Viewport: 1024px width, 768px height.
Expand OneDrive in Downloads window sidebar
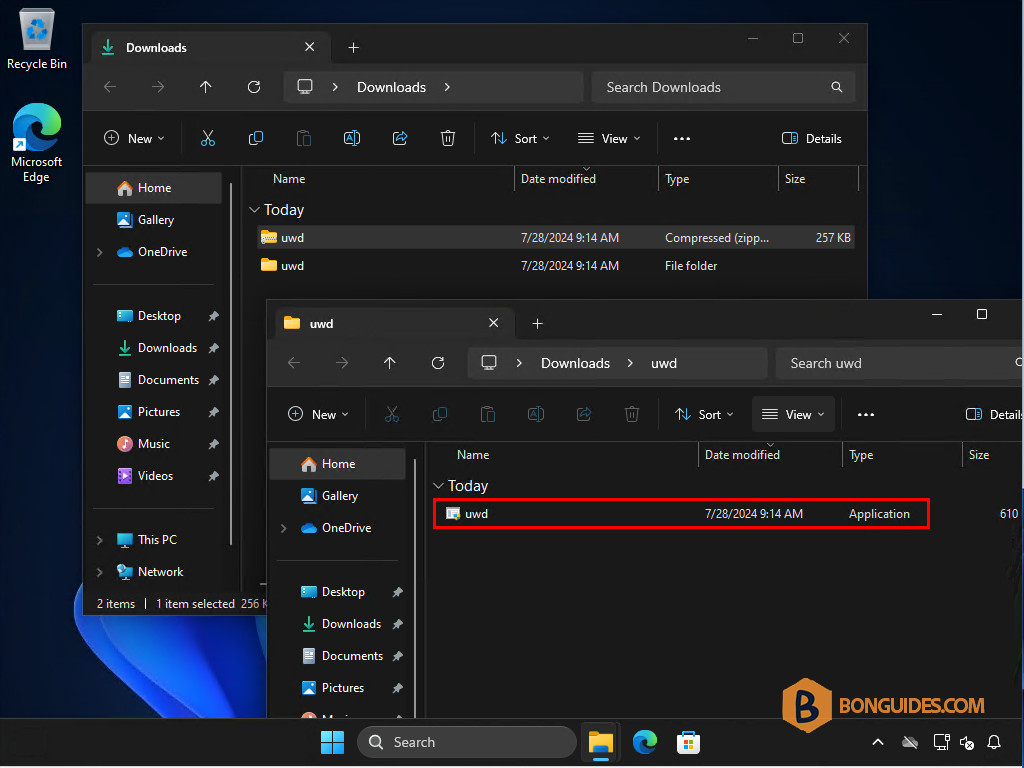click(100, 252)
